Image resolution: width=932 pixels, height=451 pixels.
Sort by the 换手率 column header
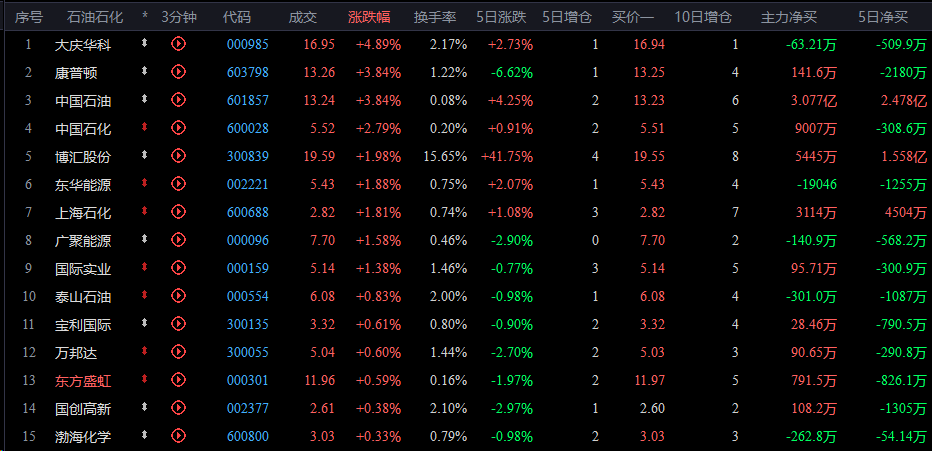click(x=435, y=17)
